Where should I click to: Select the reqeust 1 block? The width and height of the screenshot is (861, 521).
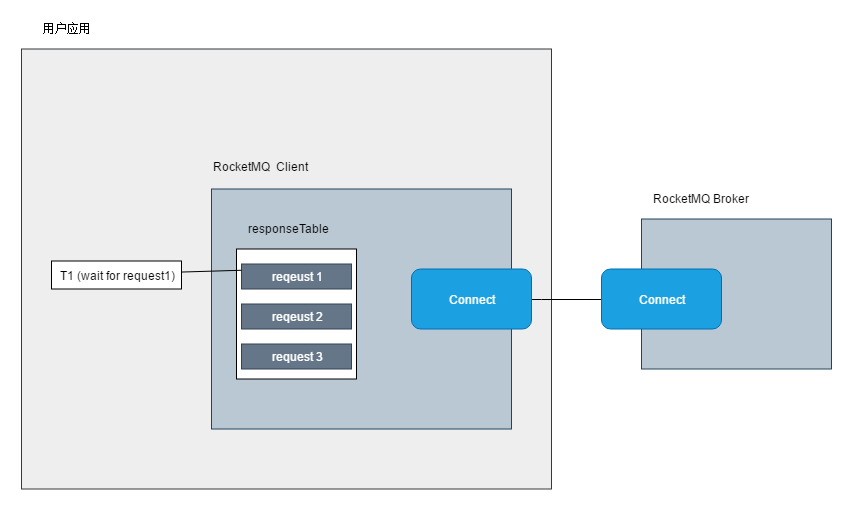(x=297, y=276)
